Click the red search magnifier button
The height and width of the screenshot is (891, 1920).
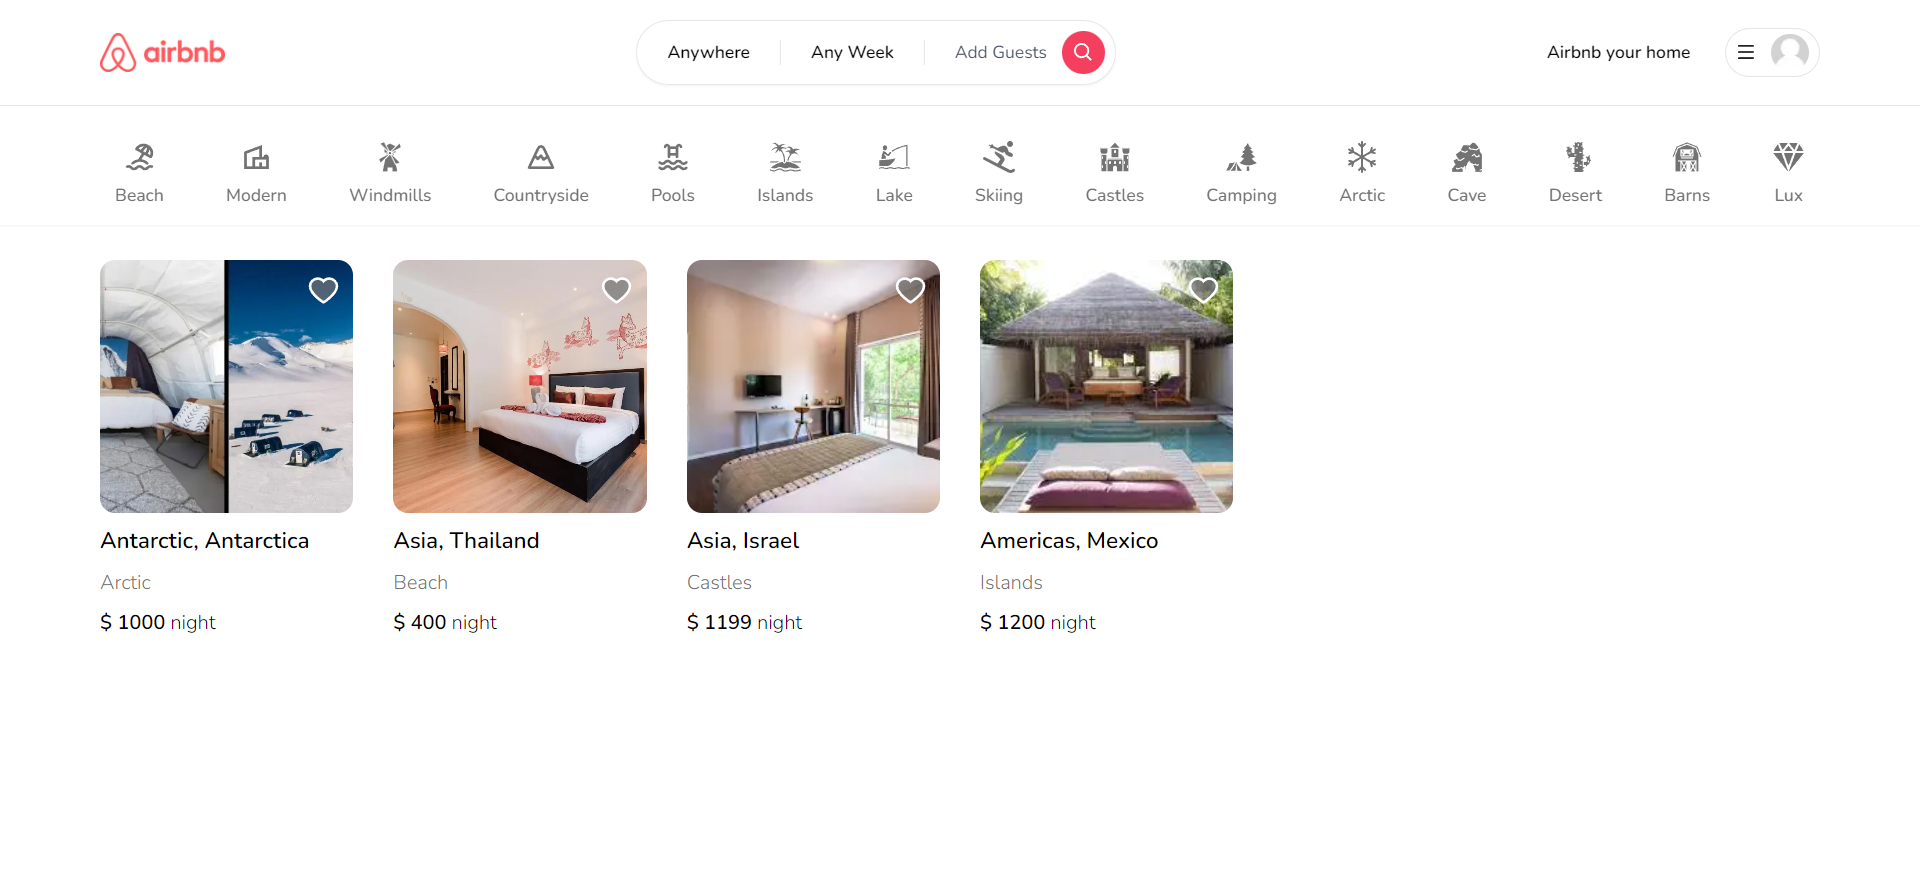pyautogui.click(x=1083, y=52)
